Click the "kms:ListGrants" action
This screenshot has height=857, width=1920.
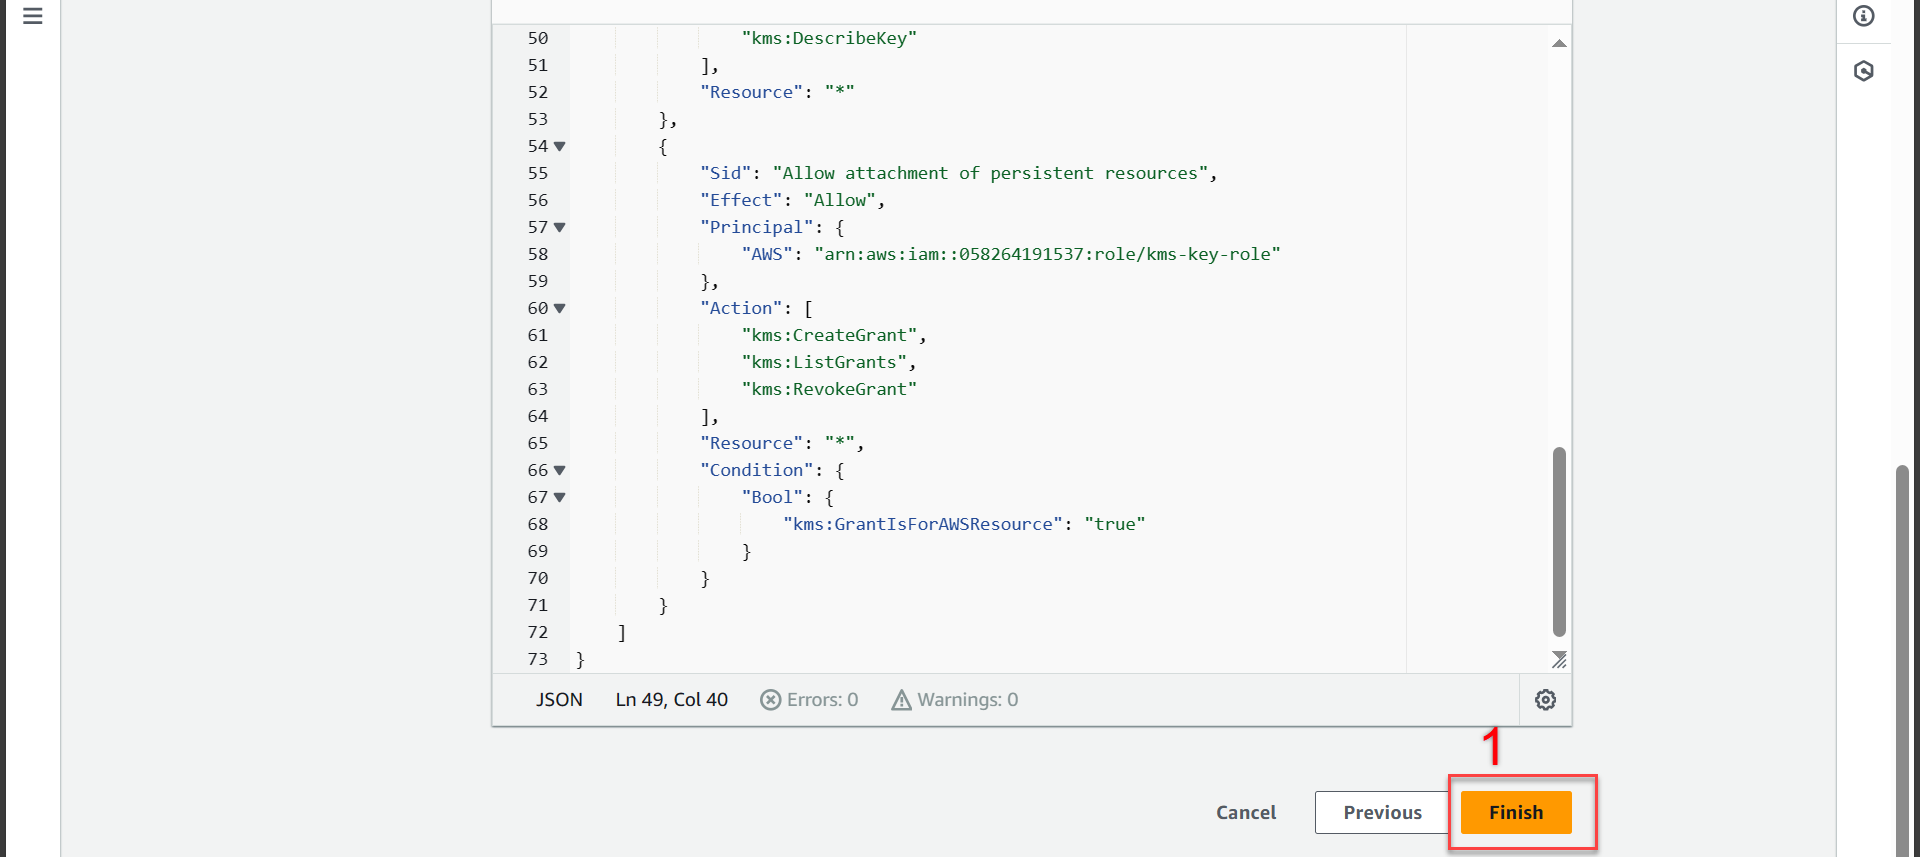pyautogui.click(x=824, y=362)
